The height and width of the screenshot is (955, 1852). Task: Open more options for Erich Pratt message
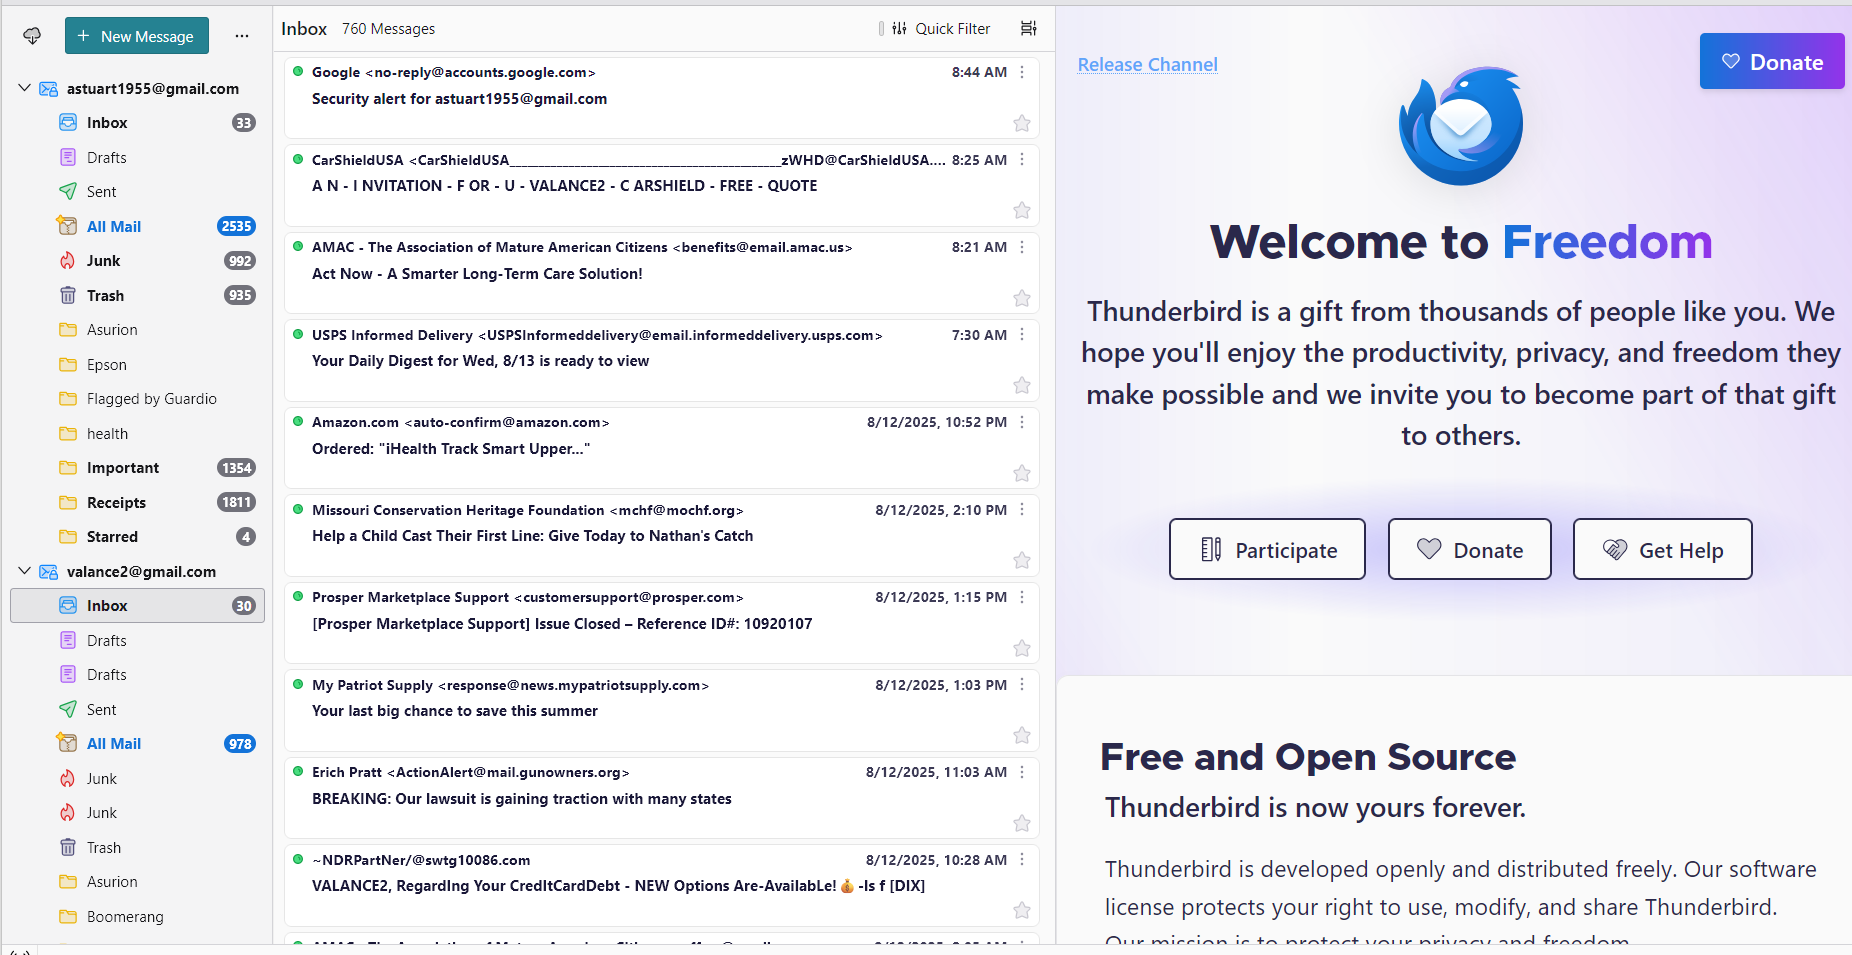(x=1022, y=772)
